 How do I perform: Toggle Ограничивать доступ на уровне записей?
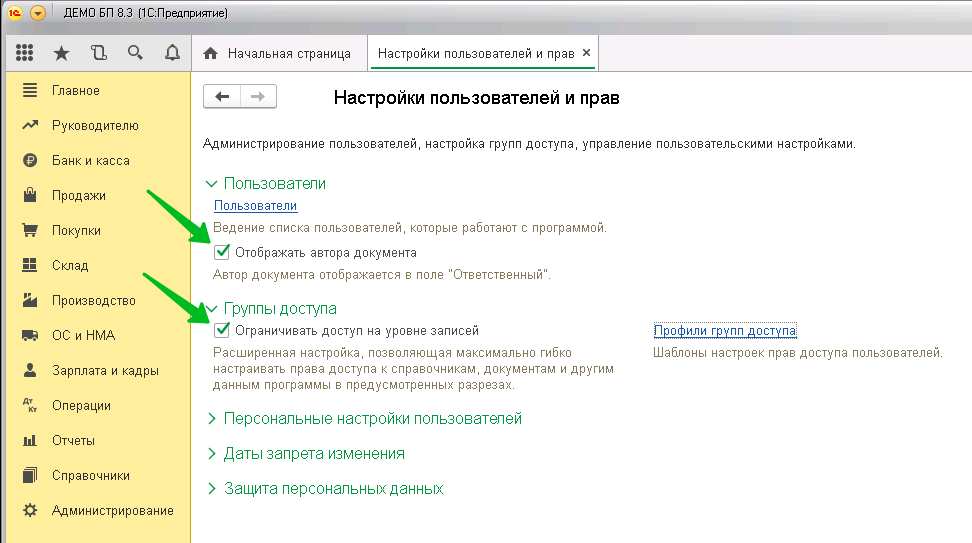pos(222,330)
